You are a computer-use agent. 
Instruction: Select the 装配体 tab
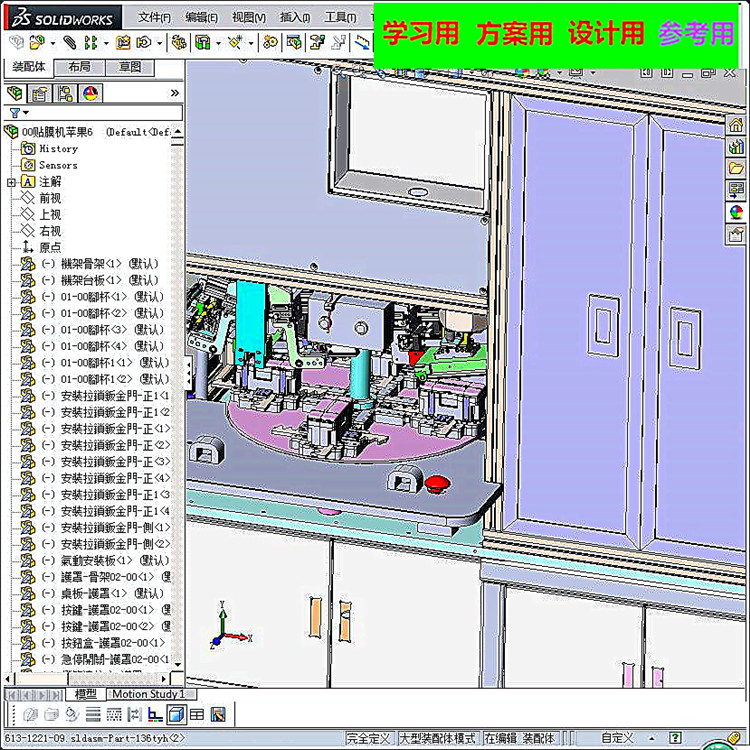click(28, 67)
